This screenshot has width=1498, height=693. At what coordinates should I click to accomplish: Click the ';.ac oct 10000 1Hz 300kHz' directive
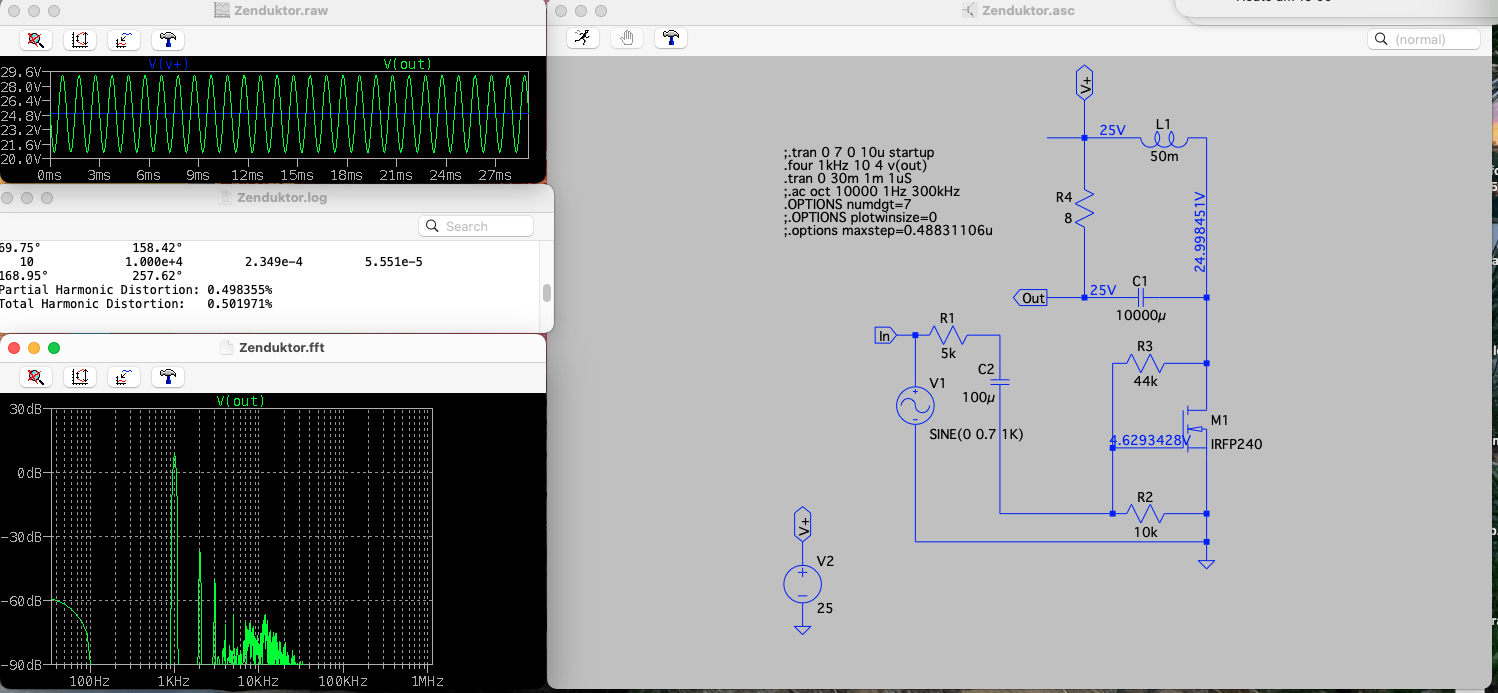click(872, 192)
